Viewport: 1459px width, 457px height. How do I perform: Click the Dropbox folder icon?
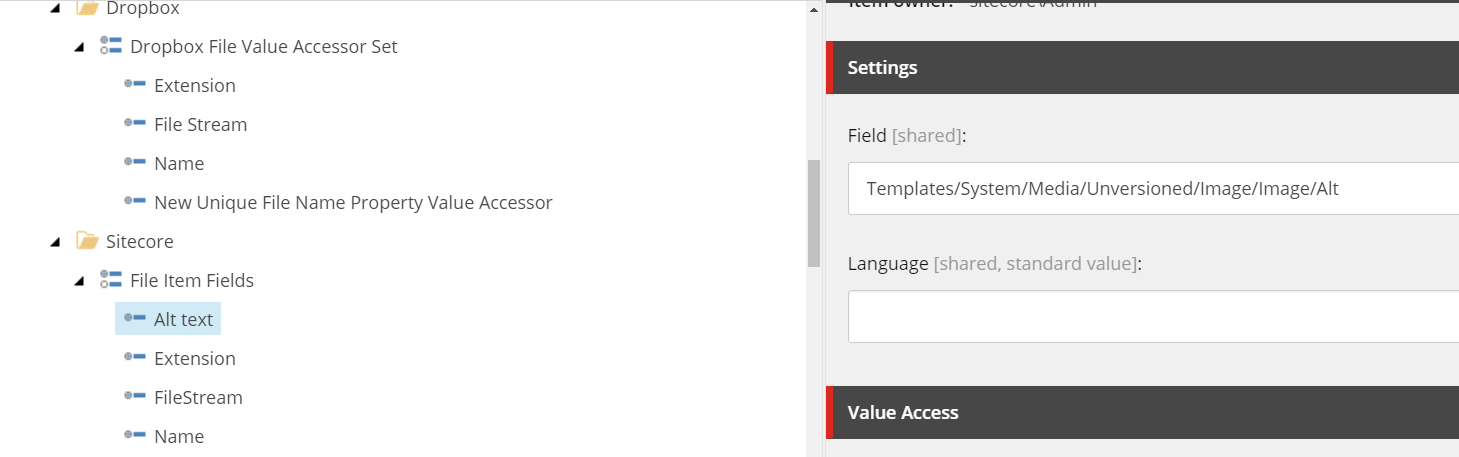click(87, 8)
